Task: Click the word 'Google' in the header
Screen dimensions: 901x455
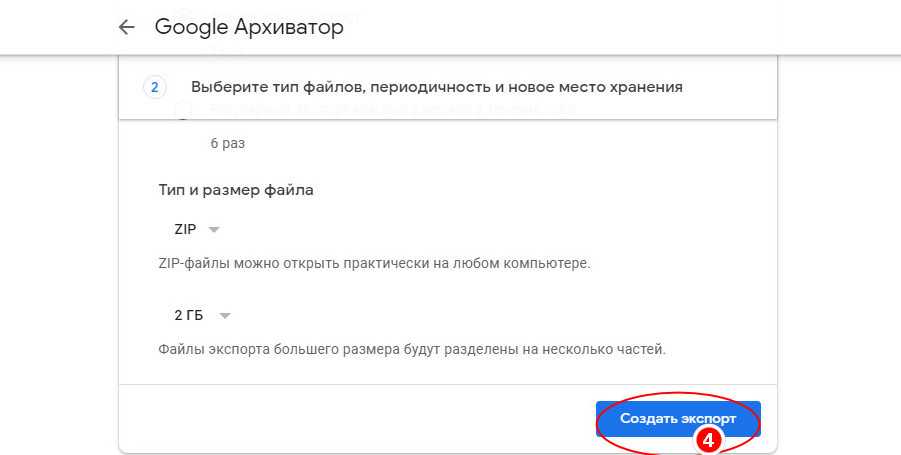Action: (x=190, y=28)
